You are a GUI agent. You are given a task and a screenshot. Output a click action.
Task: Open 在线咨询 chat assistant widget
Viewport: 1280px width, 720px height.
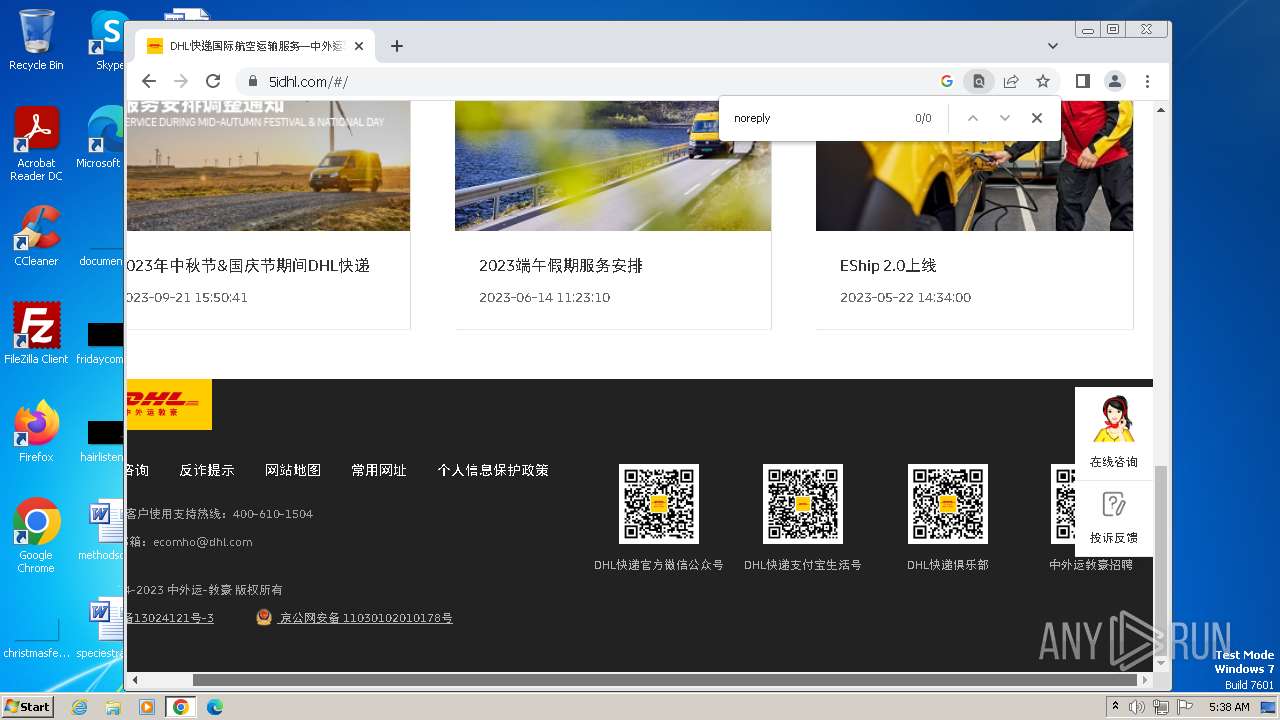(1114, 433)
